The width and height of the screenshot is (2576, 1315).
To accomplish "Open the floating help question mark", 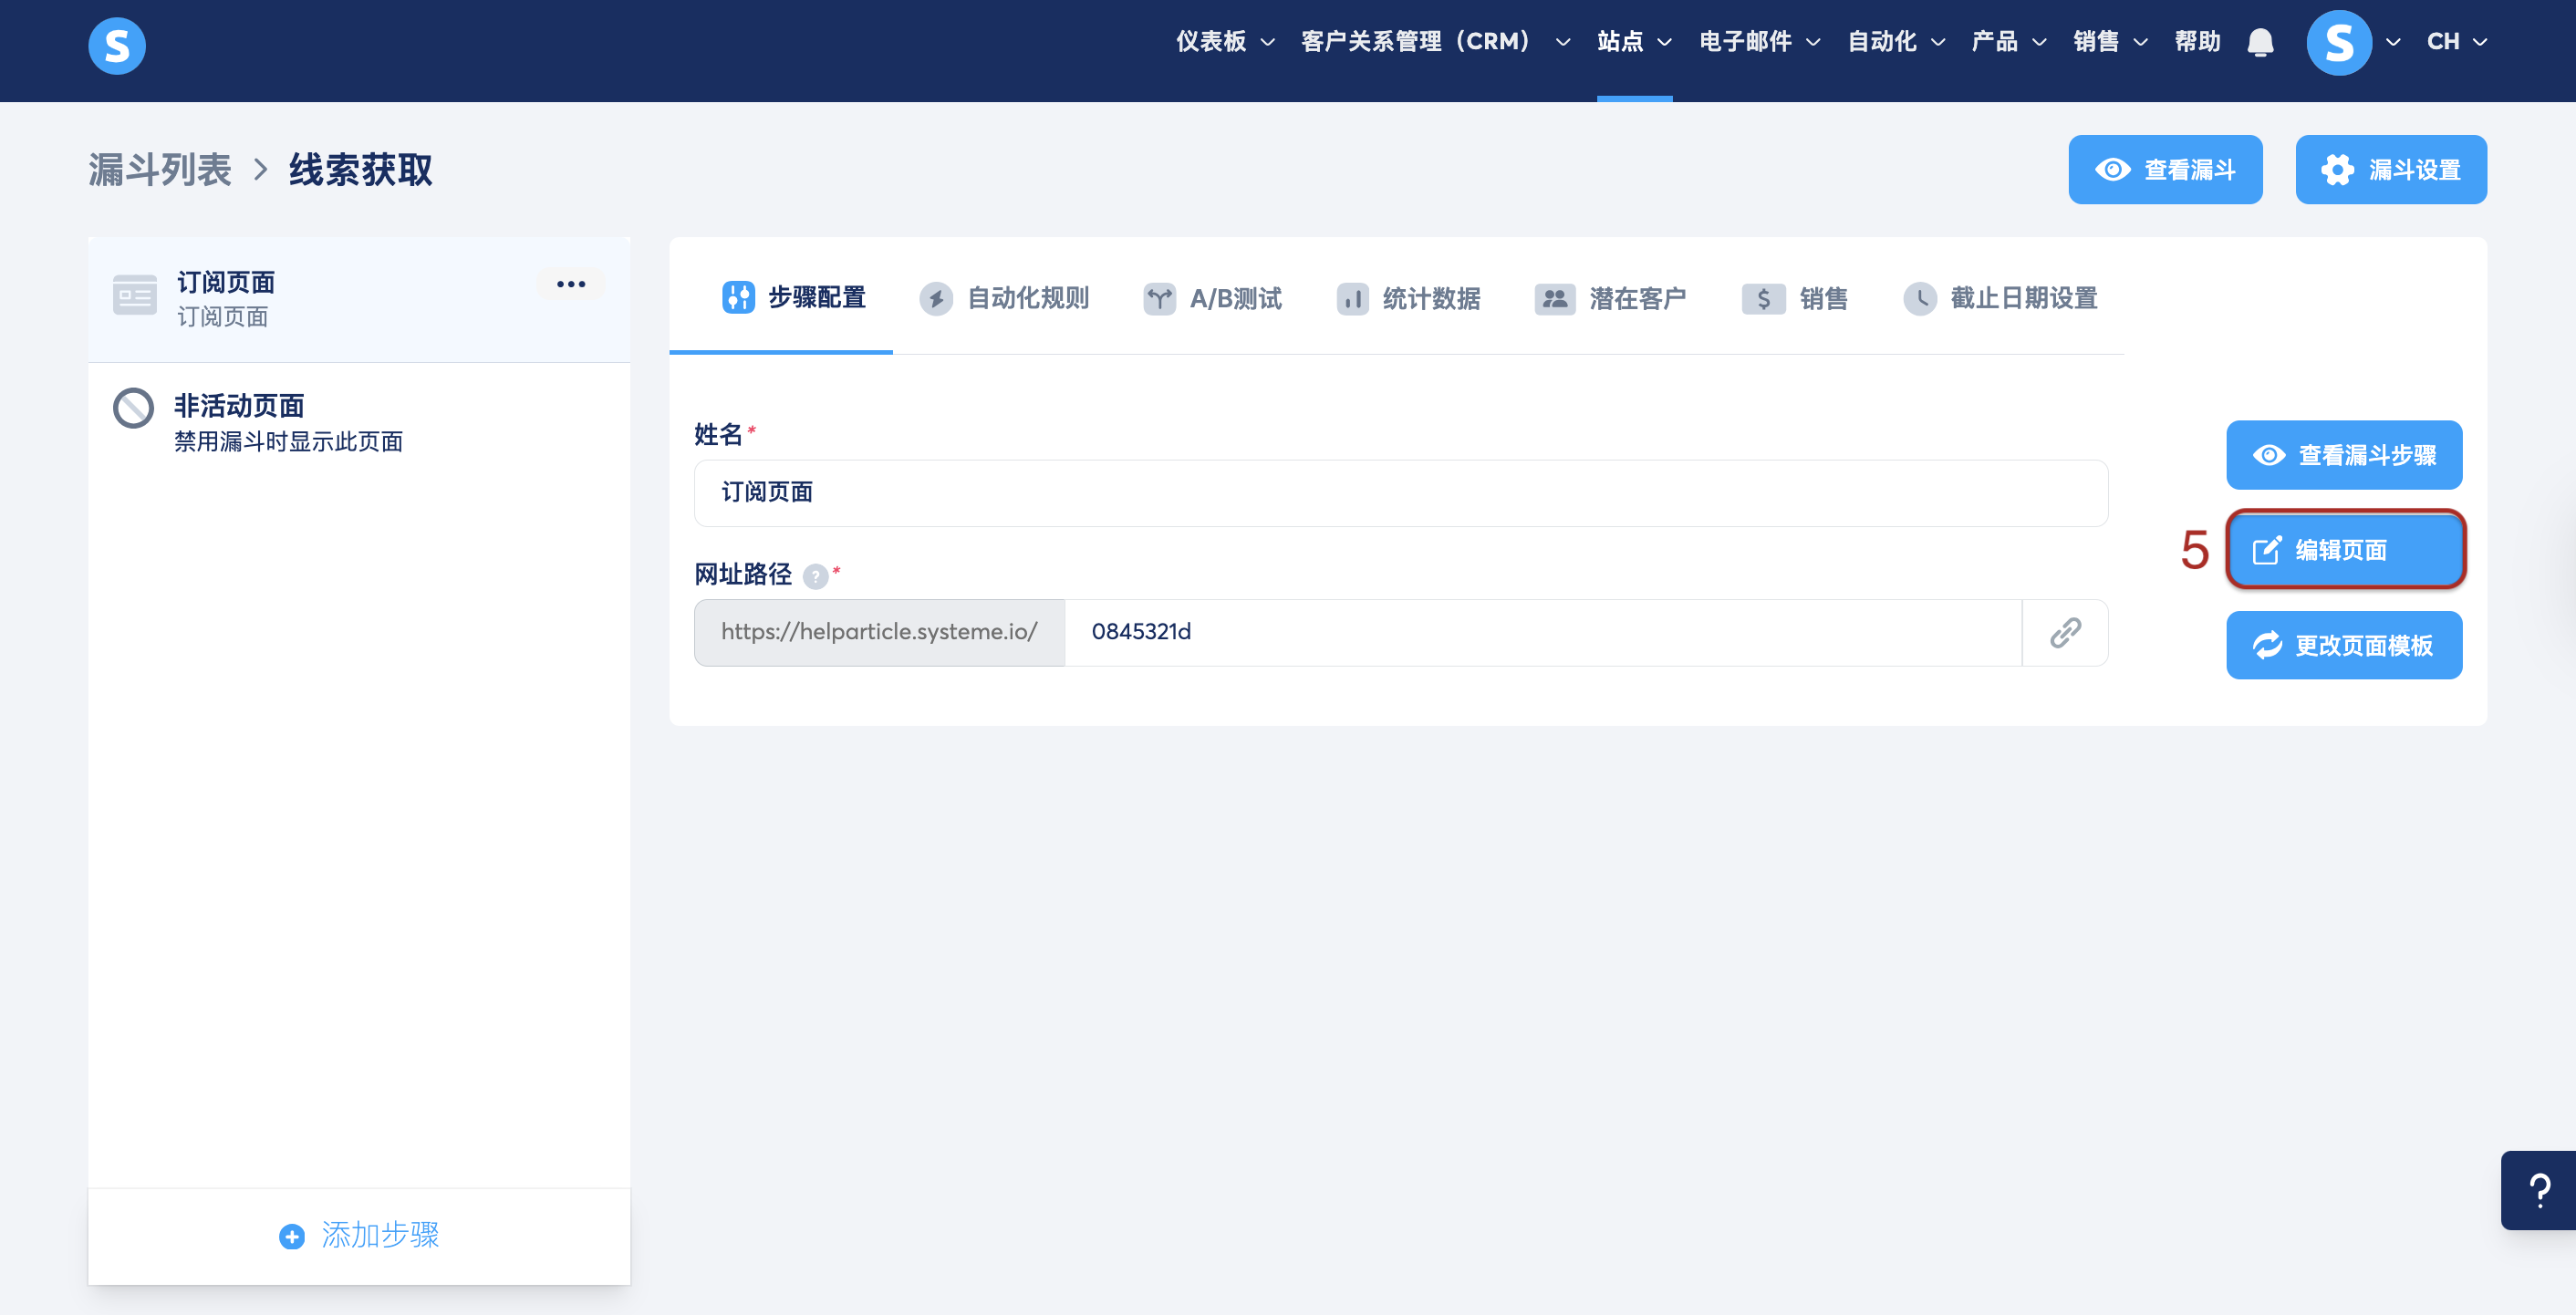I will point(2538,1190).
